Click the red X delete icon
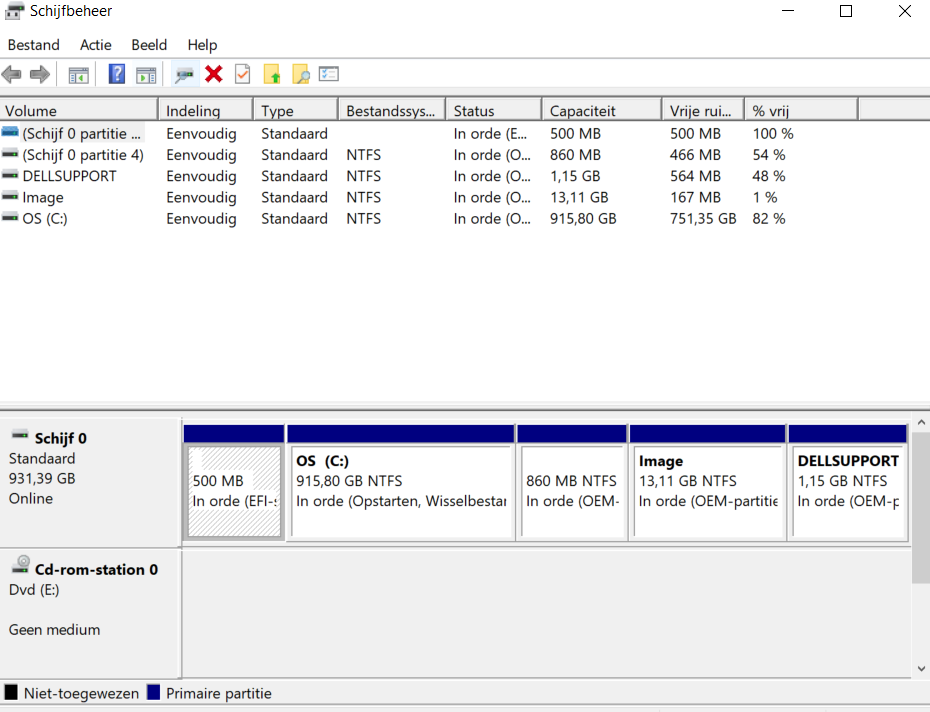Viewport: 930px width, 712px height. pyautogui.click(x=213, y=74)
